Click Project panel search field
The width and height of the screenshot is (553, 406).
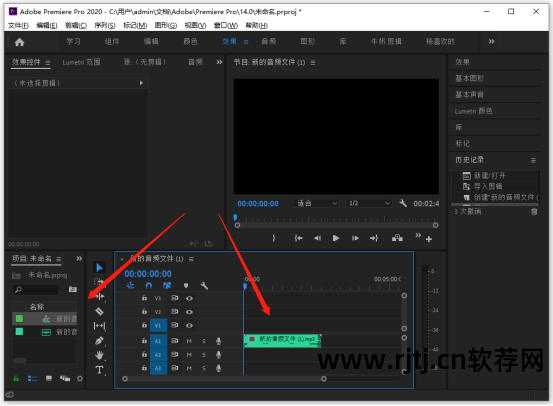tap(36, 290)
